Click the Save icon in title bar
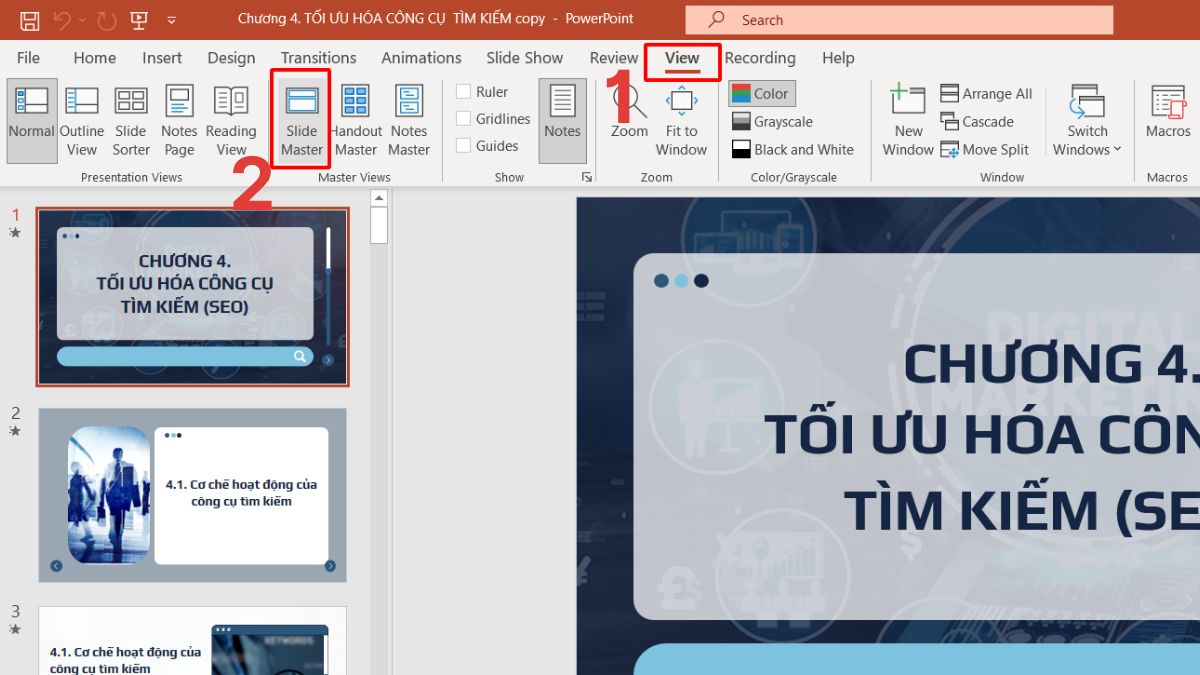The image size is (1200, 675). [30, 19]
